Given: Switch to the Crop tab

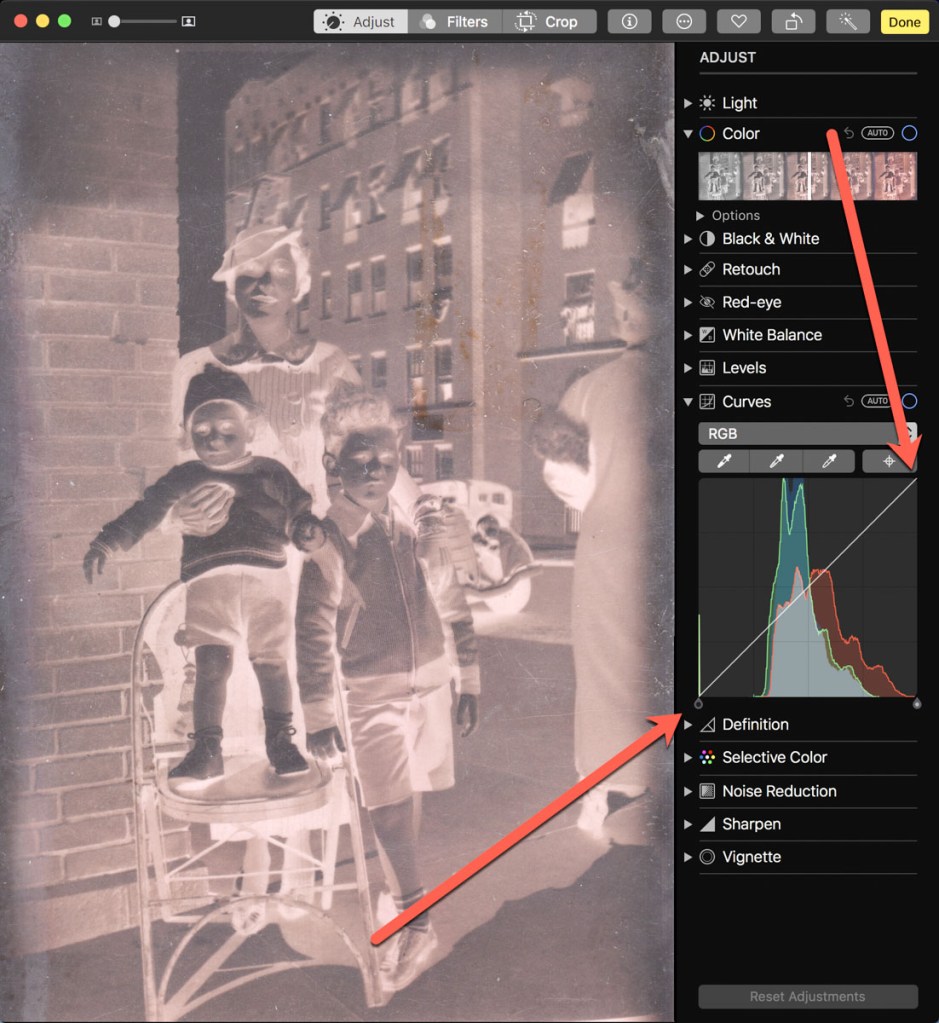Looking at the screenshot, I should pos(549,21).
